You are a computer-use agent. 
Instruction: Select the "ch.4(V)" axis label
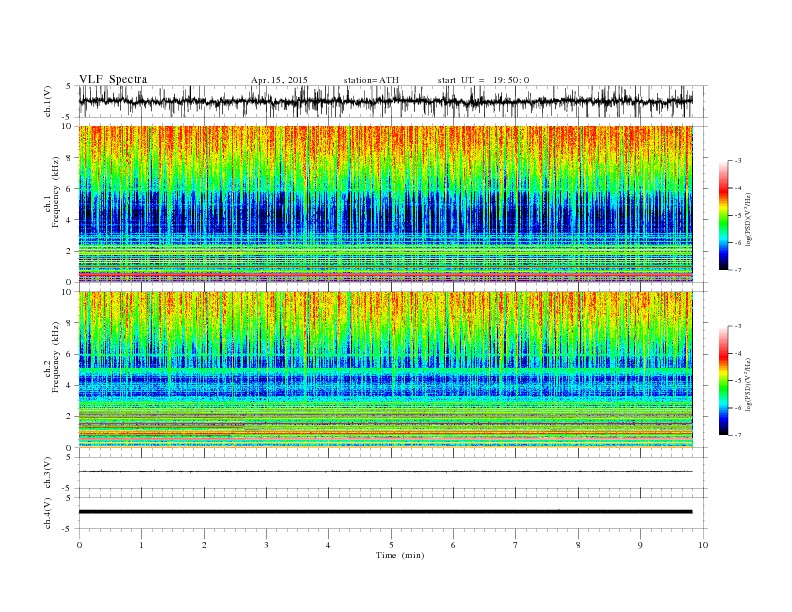tap(47, 514)
